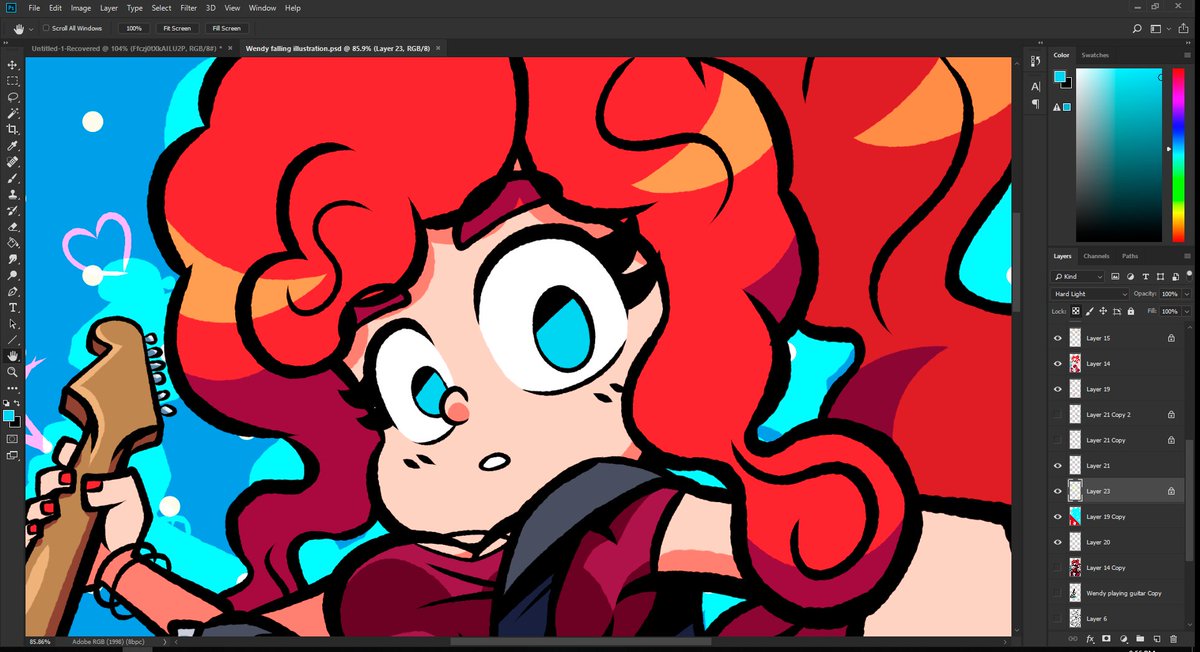Open the Paragraph panel icon
The height and width of the screenshot is (652, 1200).
click(1035, 103)
